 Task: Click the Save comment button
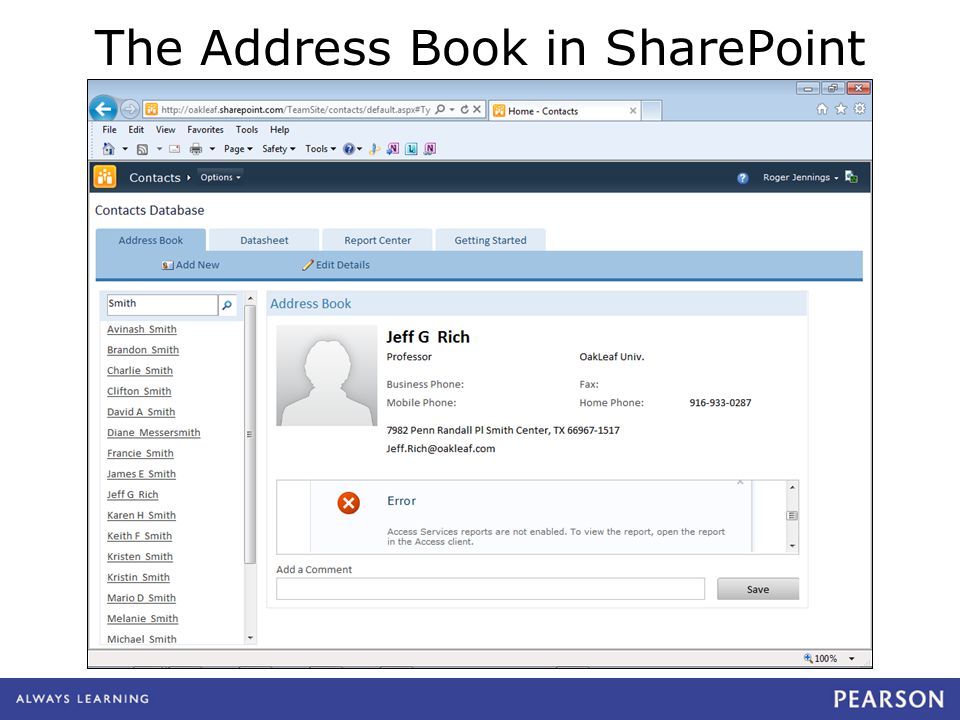[x=758, y=589]
